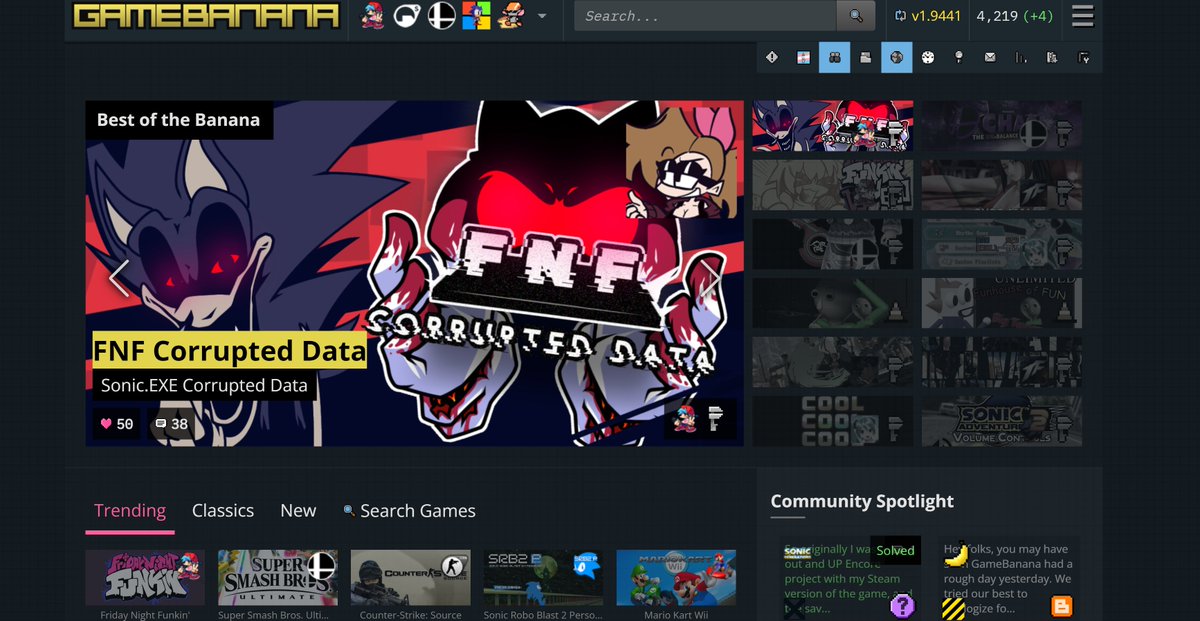1200x621 pixels.
Task: Select the Baldi green ruler carousel thumbnail
Action: tap(833, 302)
